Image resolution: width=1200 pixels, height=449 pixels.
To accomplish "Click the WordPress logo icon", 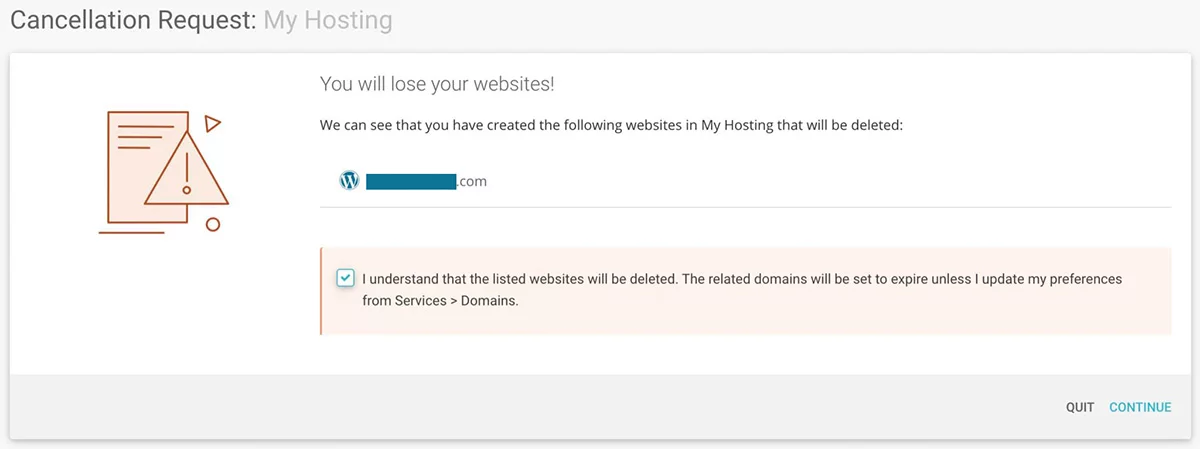I will pos(349,181).
